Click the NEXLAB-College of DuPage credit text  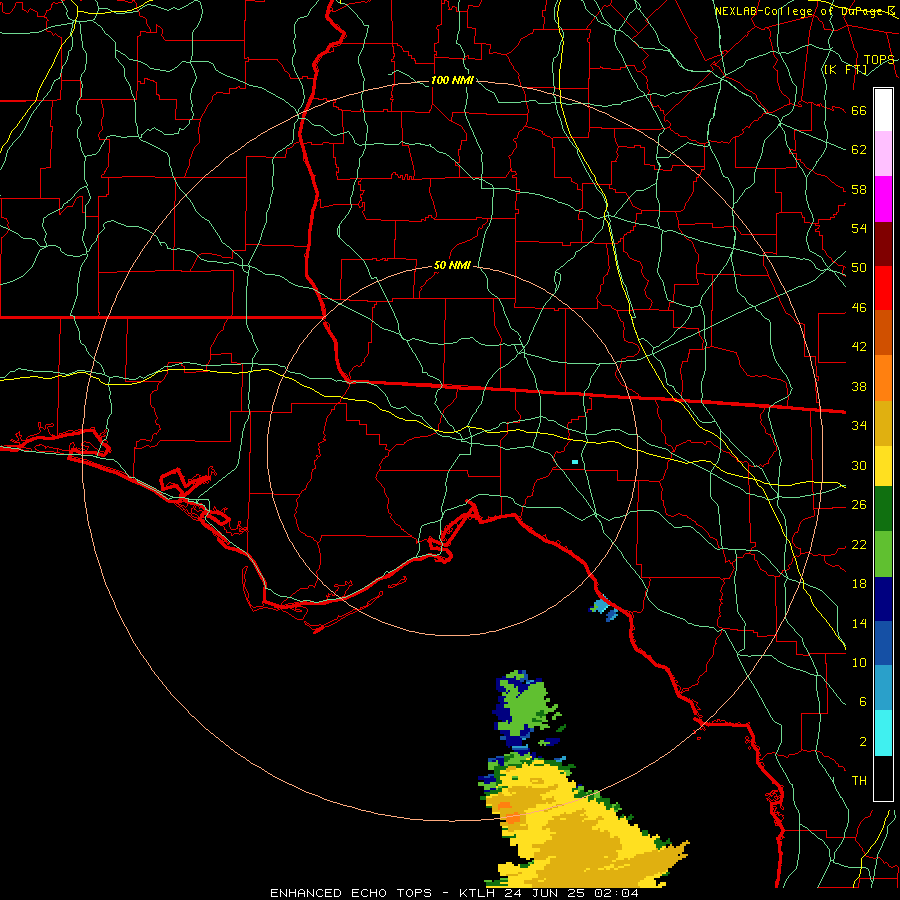[x=804, y=11]
